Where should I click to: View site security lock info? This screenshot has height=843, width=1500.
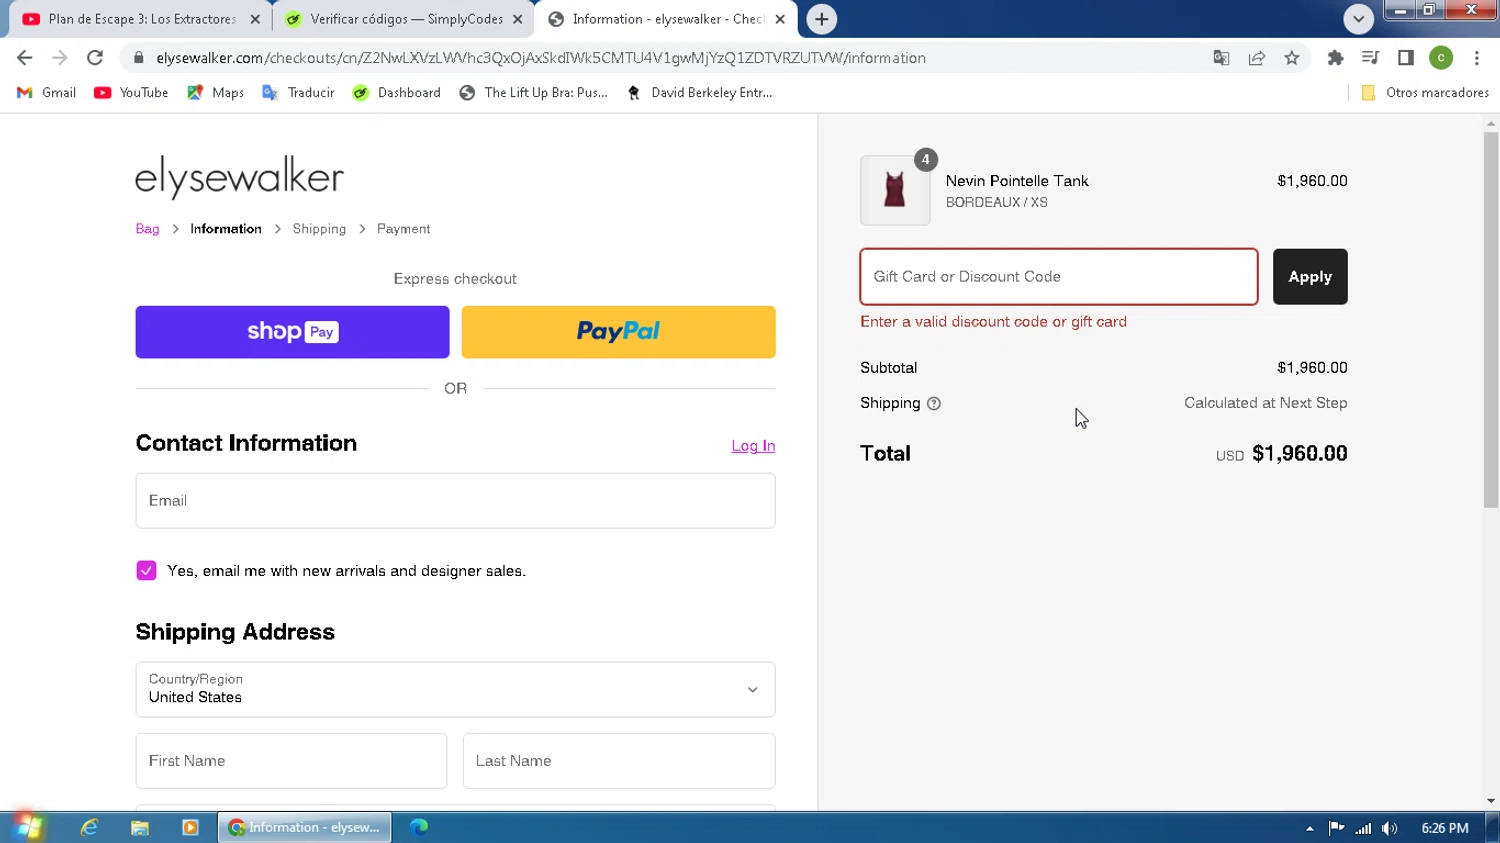tap(139, 58)
